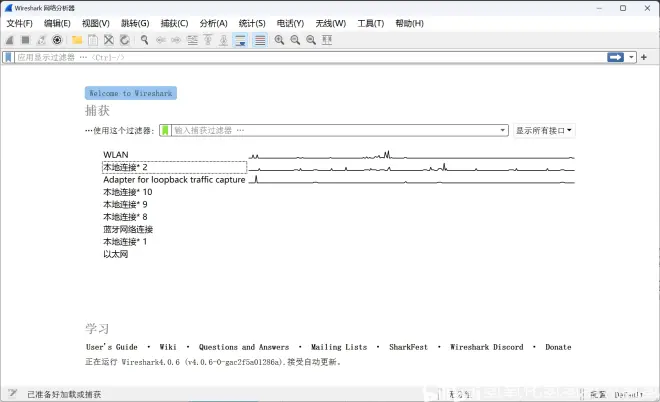Open a capture file with folder icon
Viewport: 660px width, 402px height.
pyautogui.click(x=77, y=40)
